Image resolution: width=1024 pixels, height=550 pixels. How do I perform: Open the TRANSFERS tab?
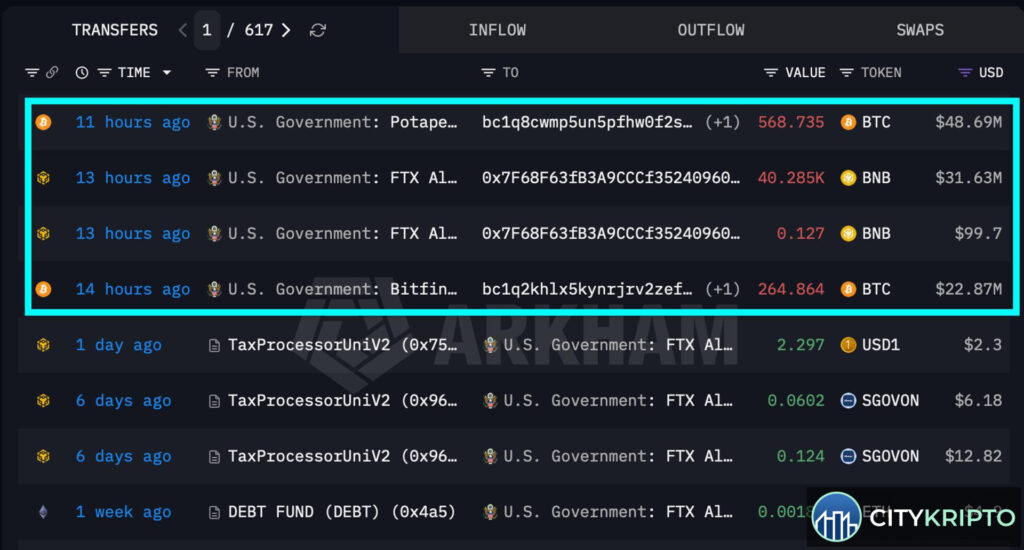coord(114,30)
